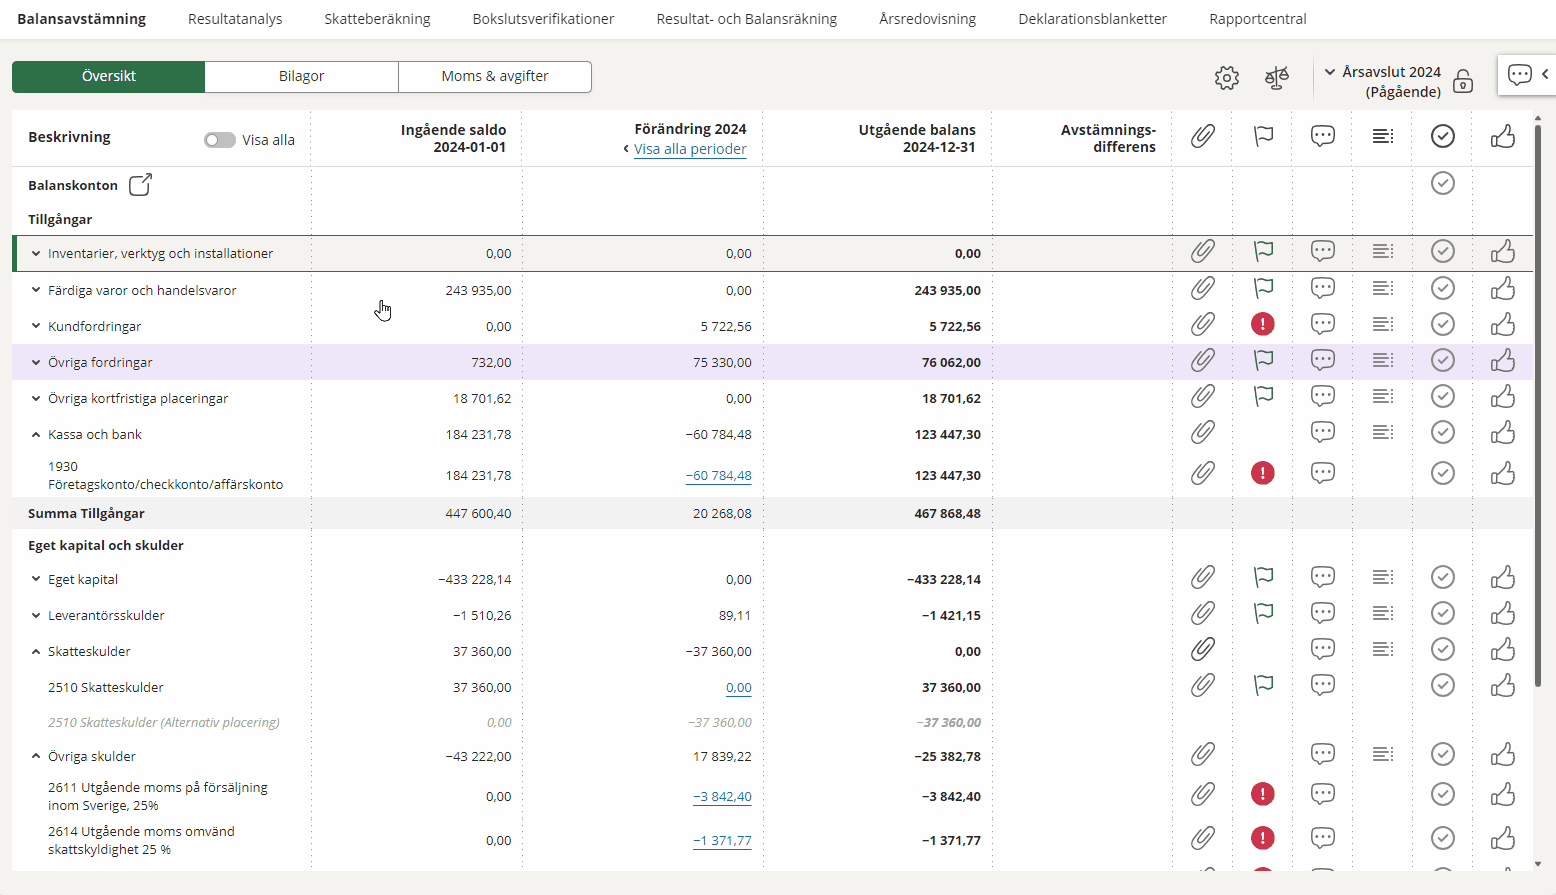
Task: Click the balance scale icon
Action: pos(1277,78)
